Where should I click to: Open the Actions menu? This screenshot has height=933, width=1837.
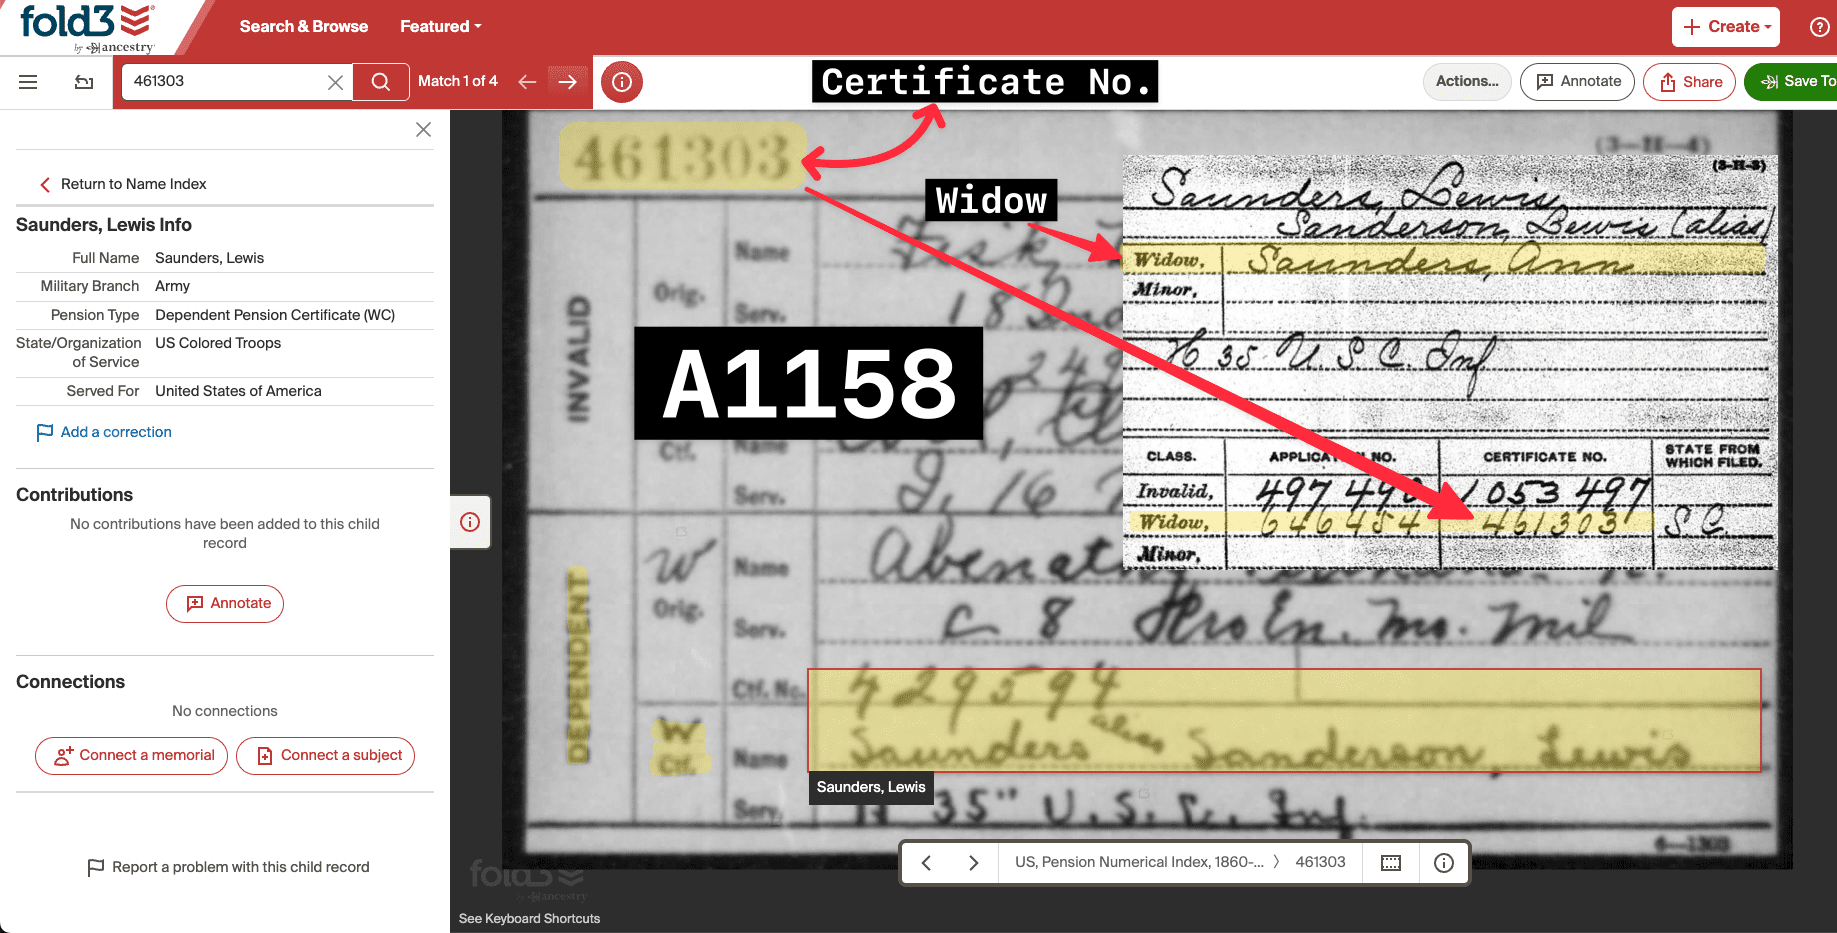pos(1466,82)
